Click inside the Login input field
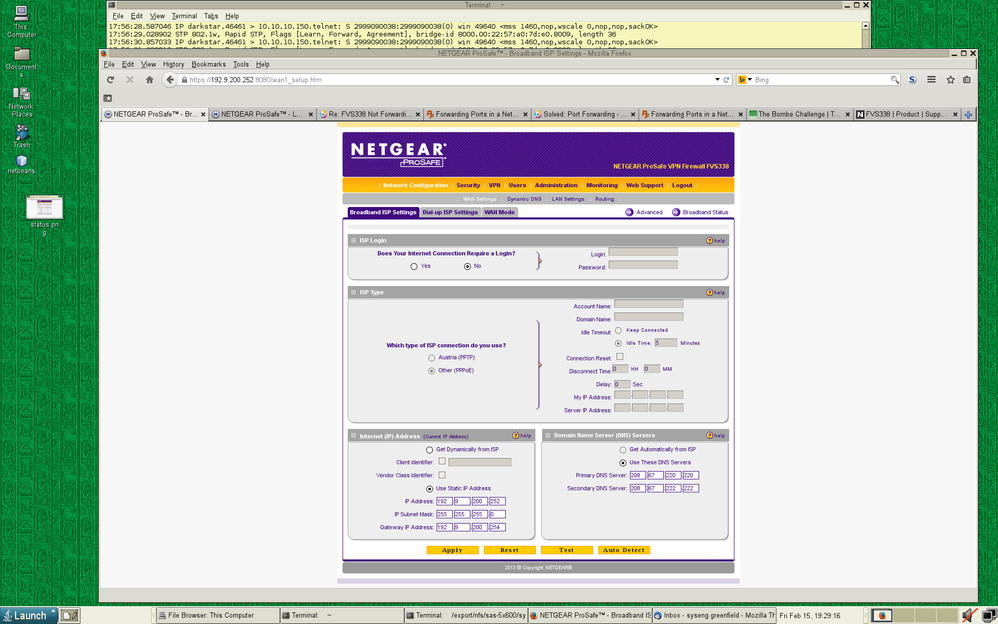998x624 pixels. (643, 253)
